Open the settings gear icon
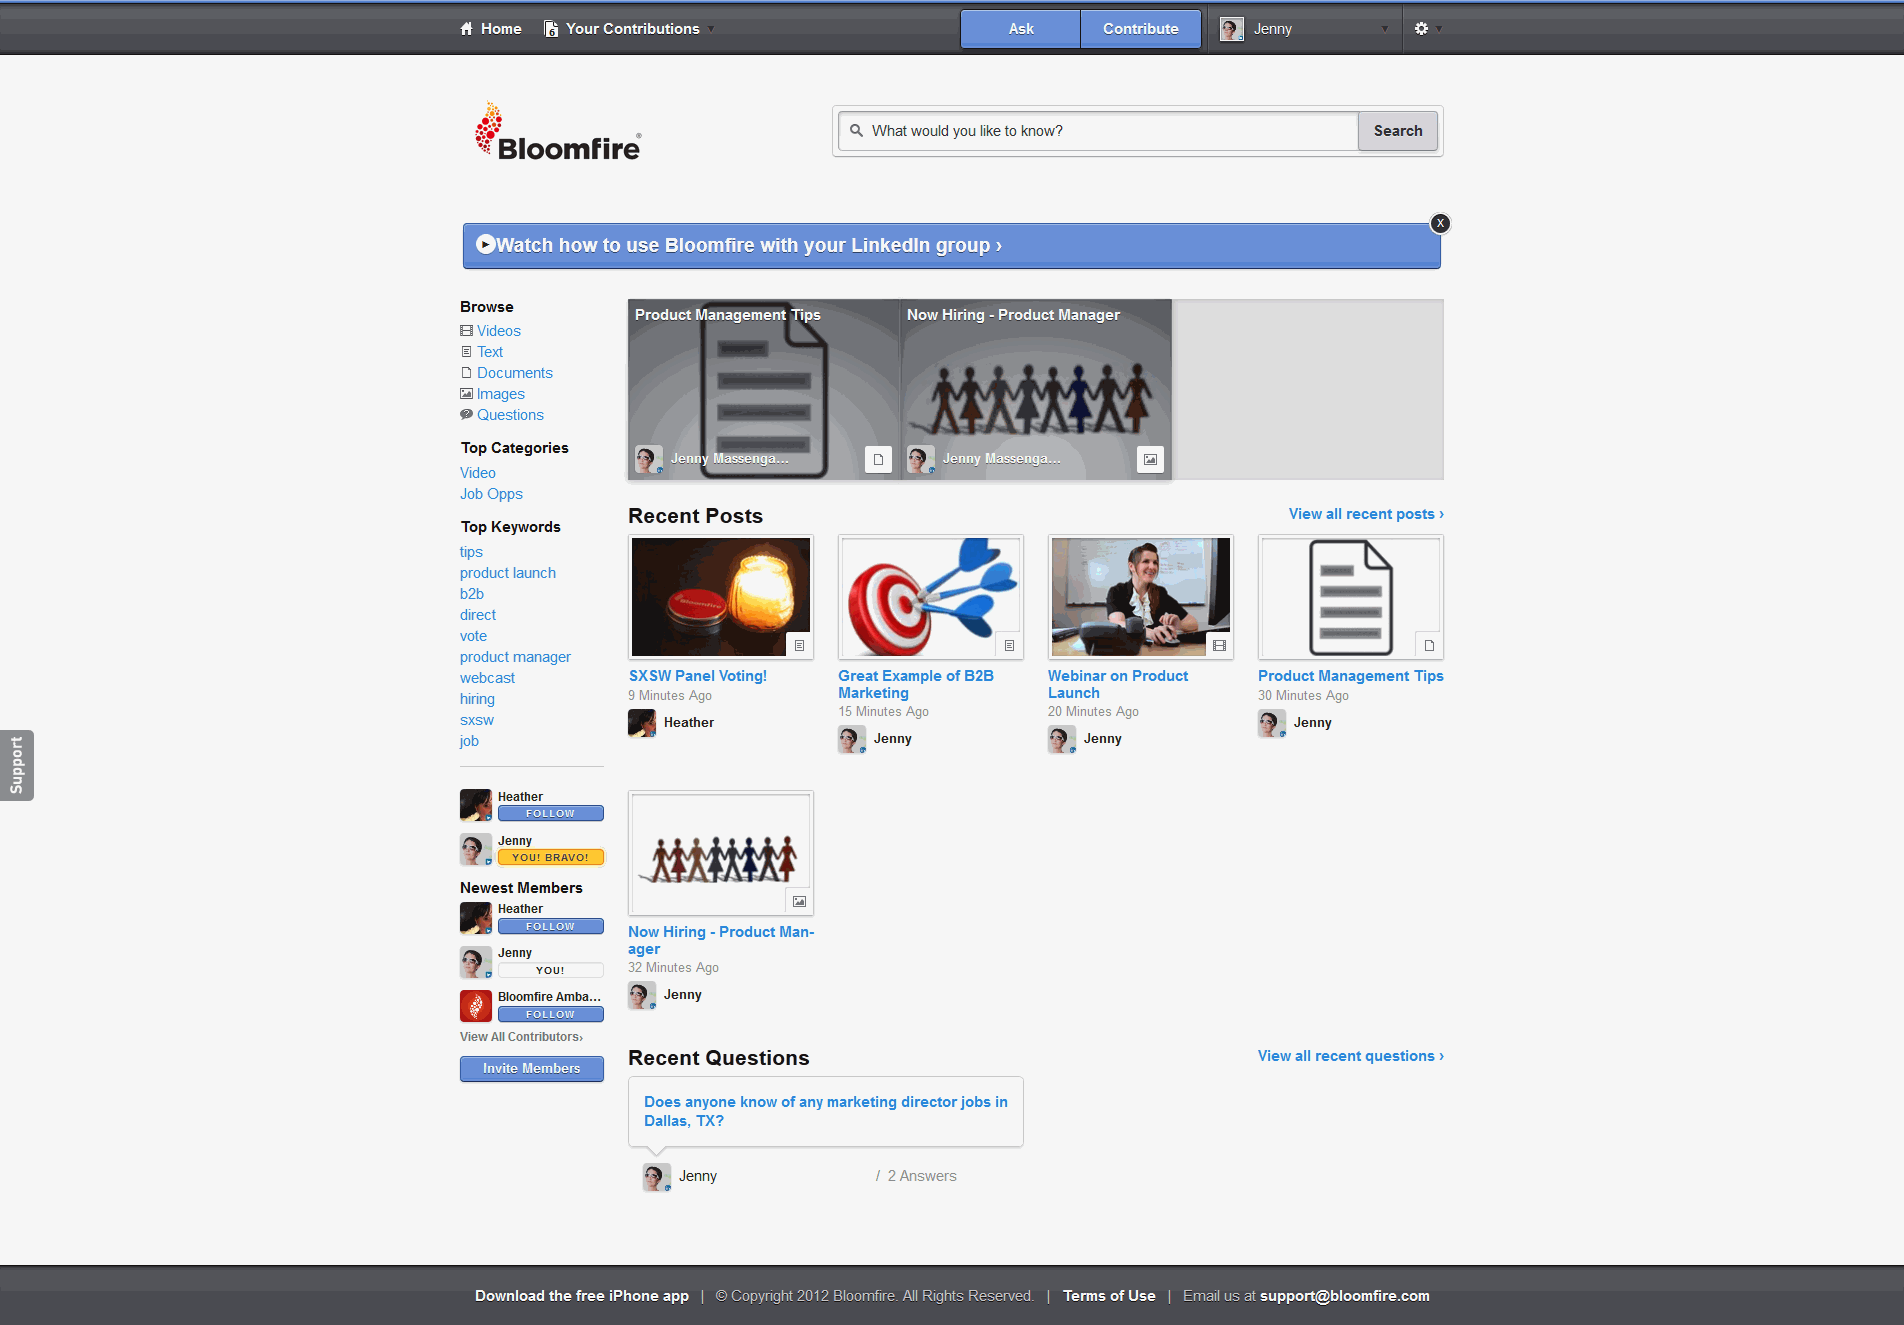1904x1325 pixels. click(1421, 29)
